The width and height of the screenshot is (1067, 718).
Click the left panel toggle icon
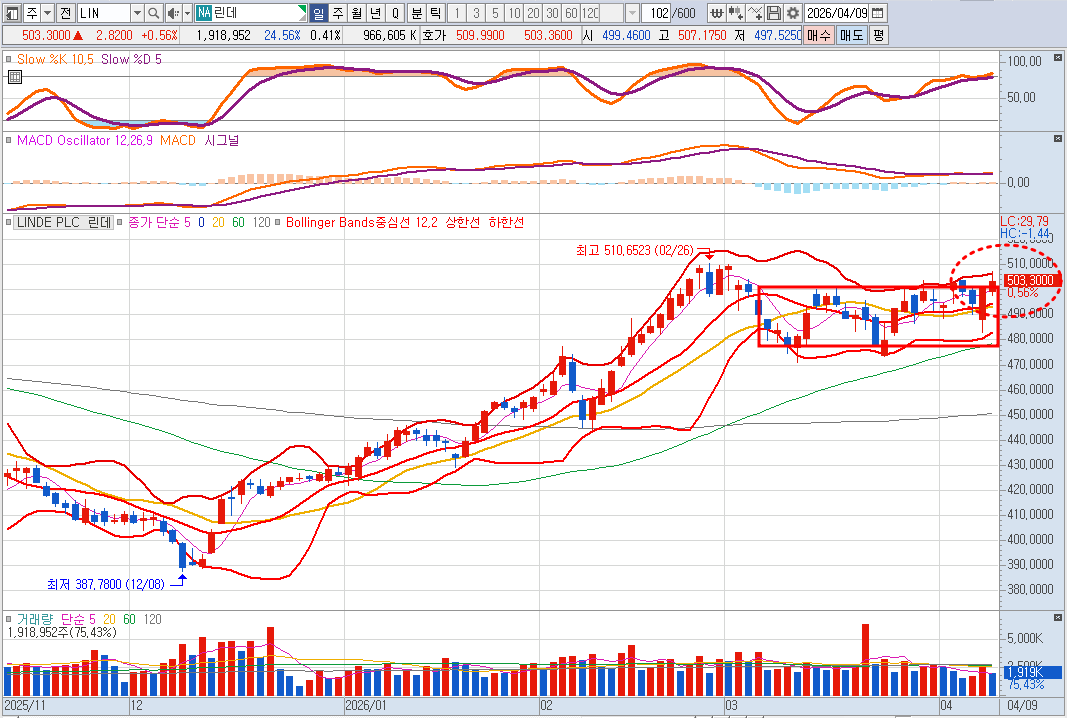point(11,13)
